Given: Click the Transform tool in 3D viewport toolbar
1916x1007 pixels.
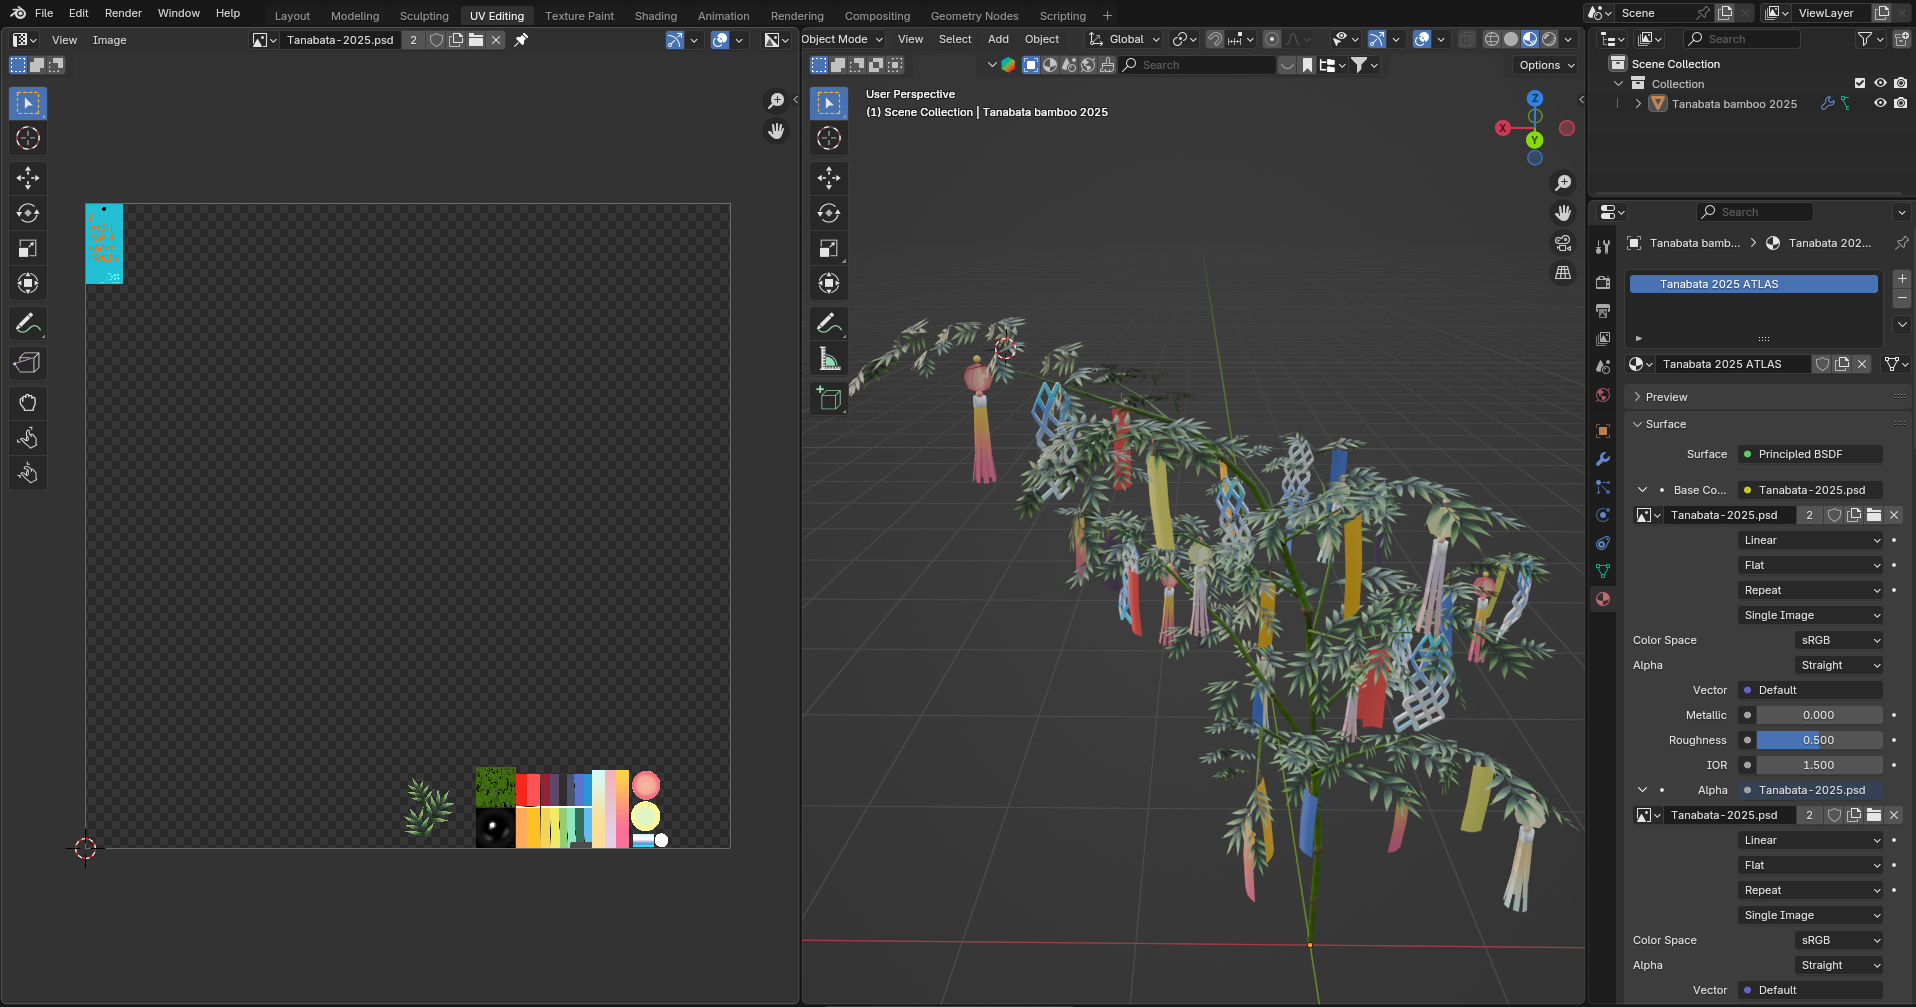Looking at the screenshot, I should tap(829, 283).
